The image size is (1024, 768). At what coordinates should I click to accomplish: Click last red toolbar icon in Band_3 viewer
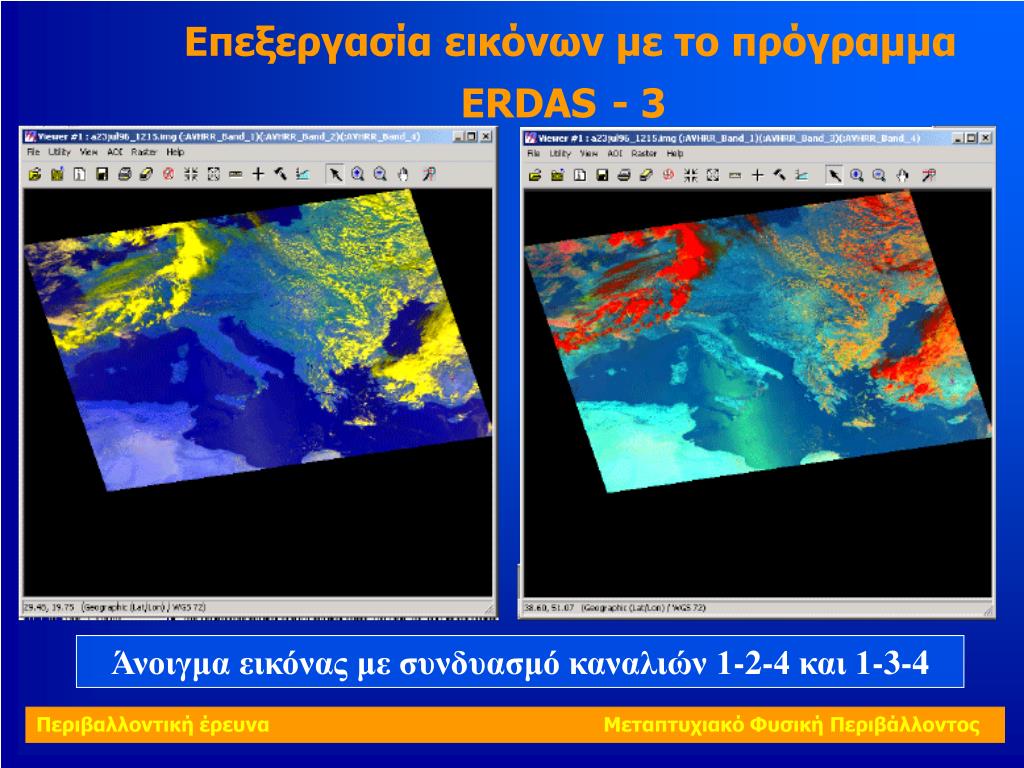pos(928,175)
